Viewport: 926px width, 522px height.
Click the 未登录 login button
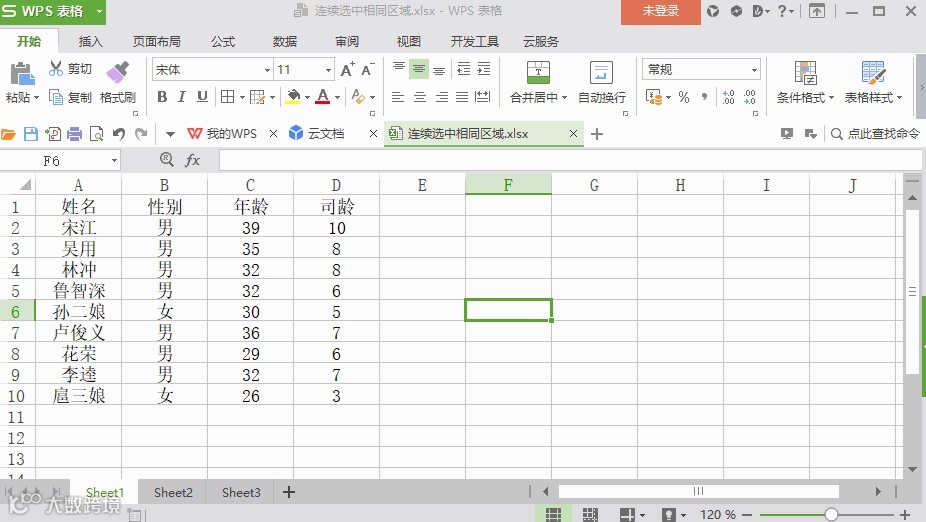point(661,11)
